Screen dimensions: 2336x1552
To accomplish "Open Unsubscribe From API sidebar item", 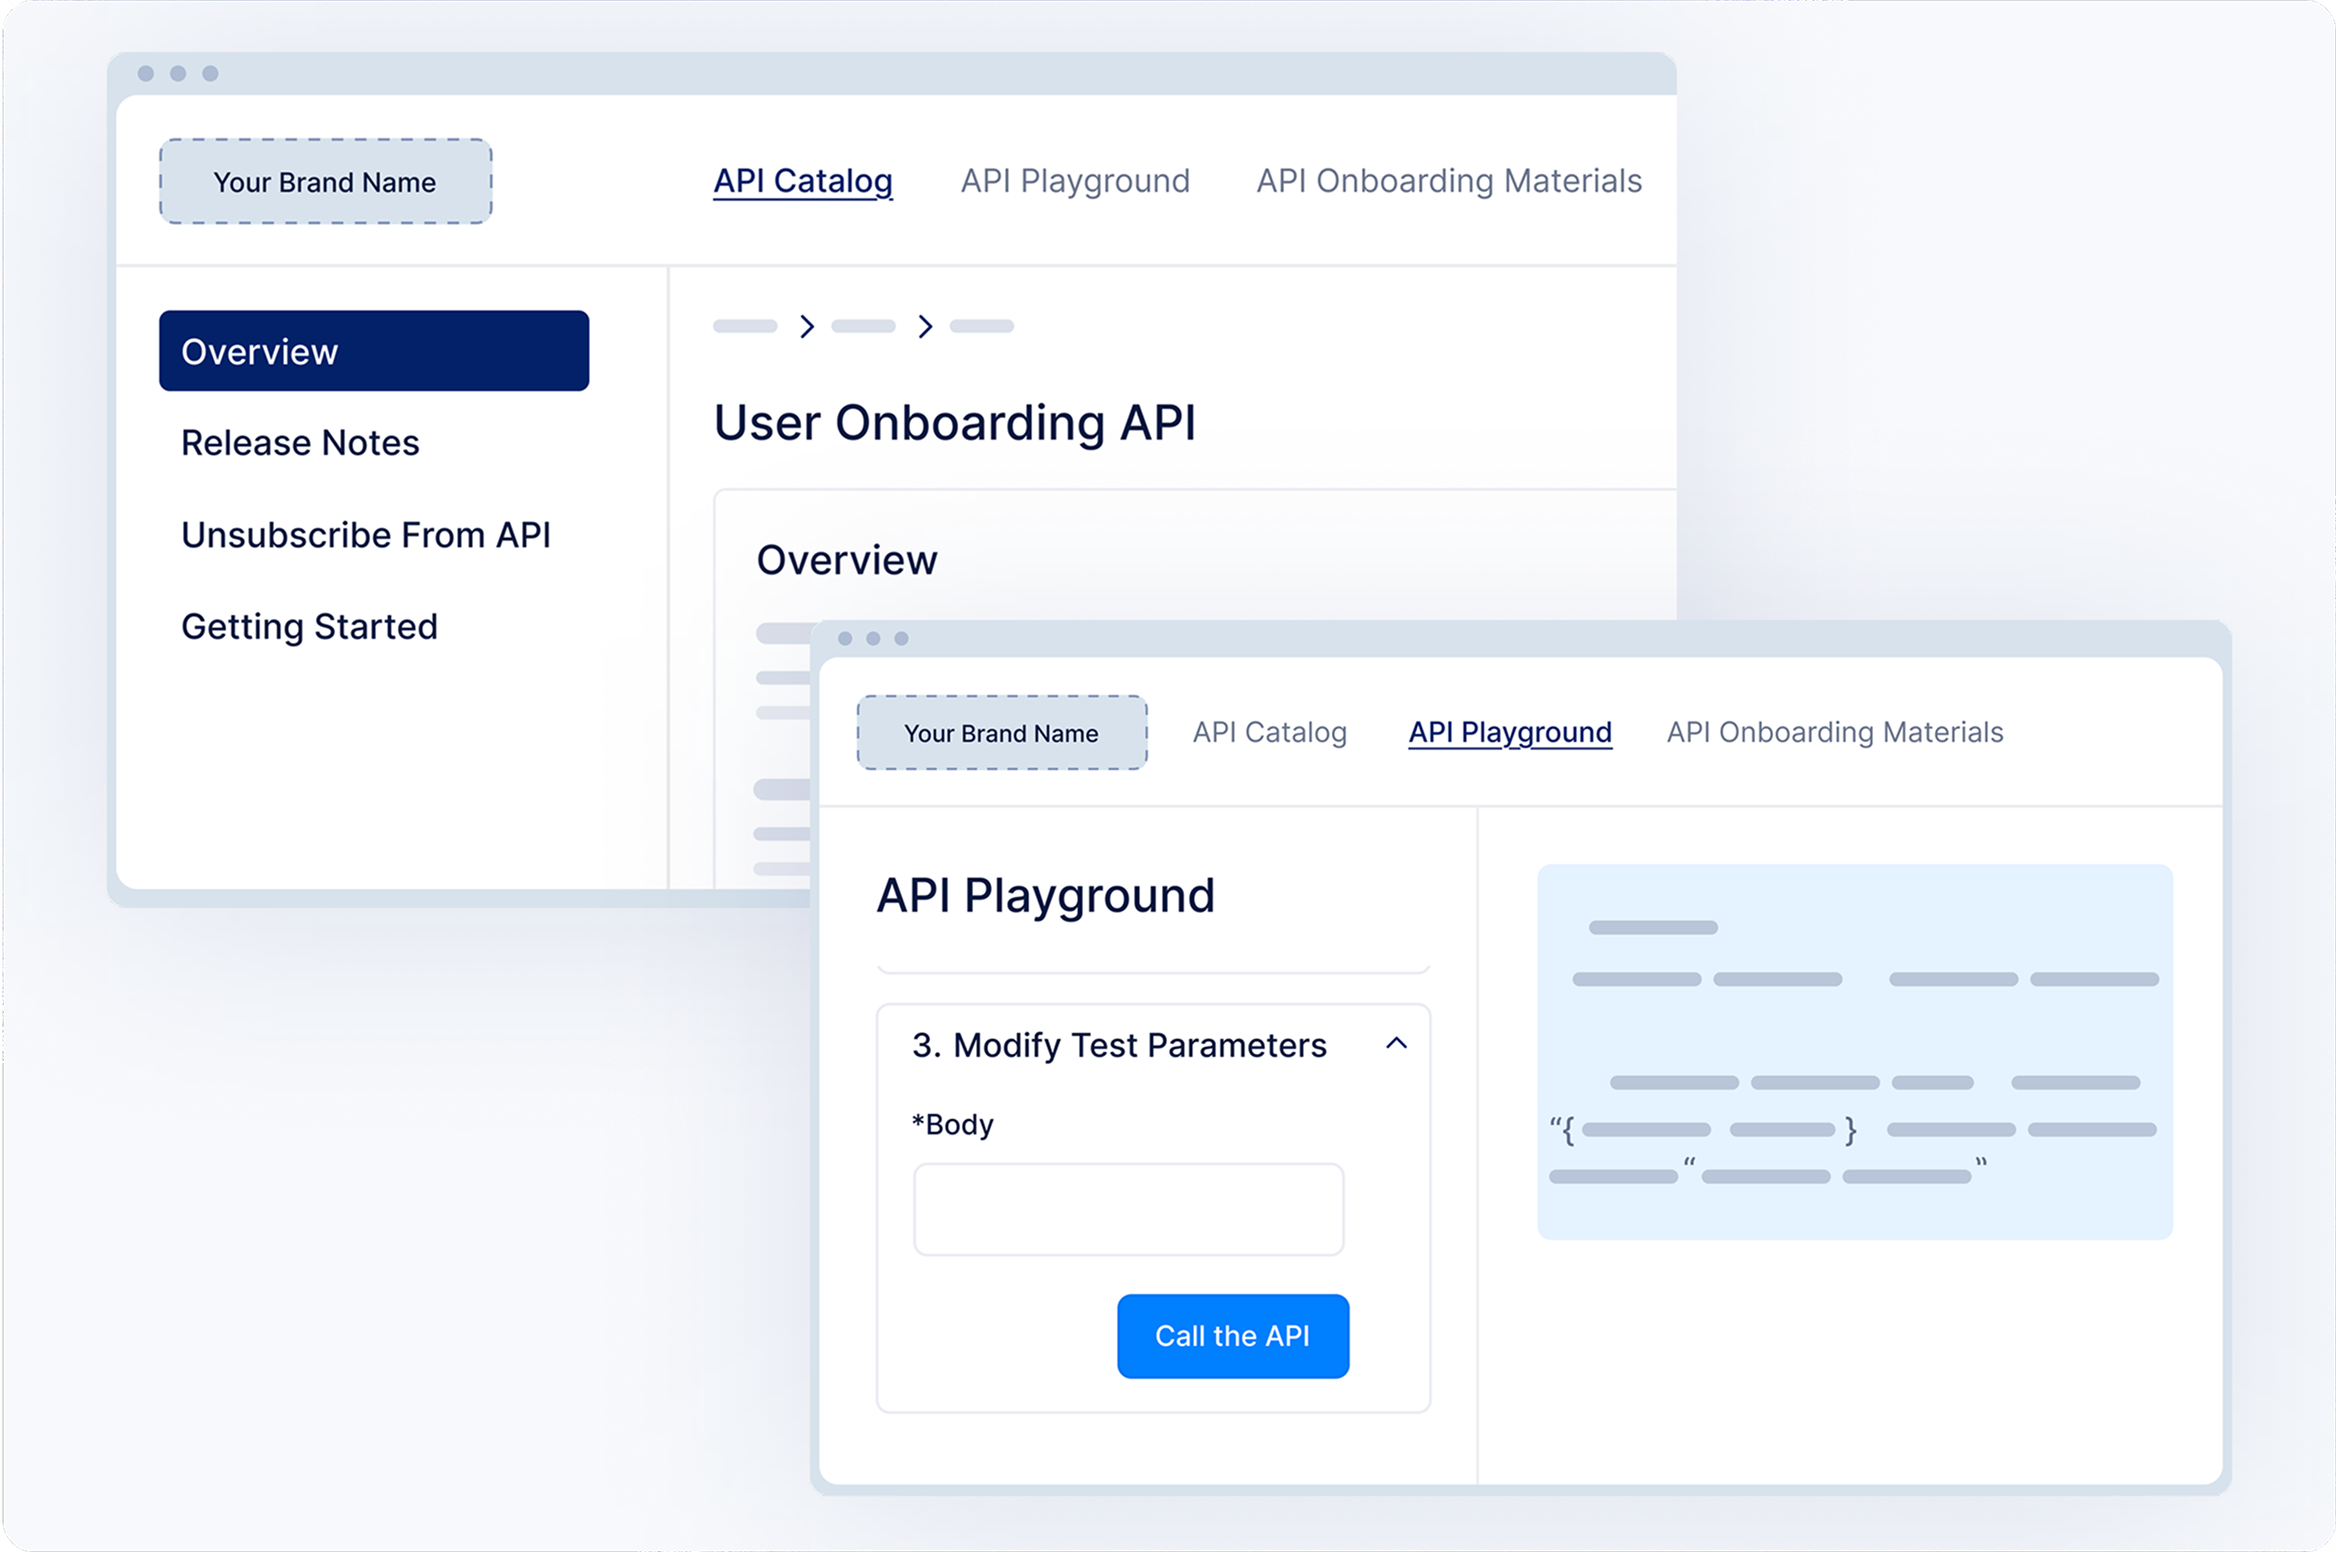I will tap(365, 535).
